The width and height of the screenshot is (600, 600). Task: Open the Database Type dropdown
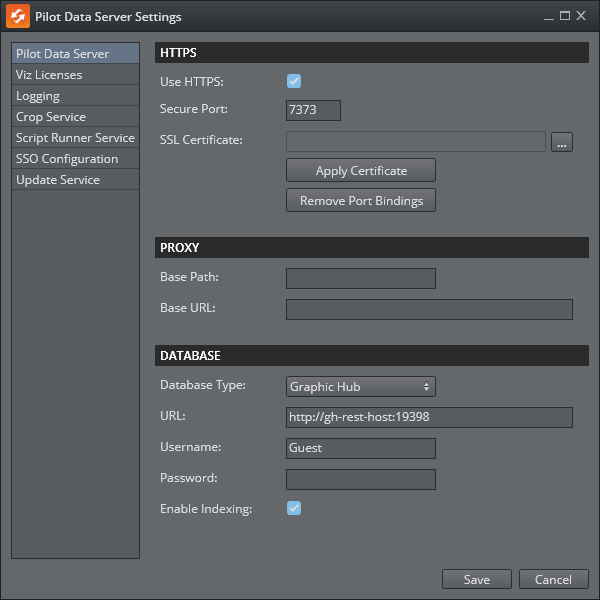pyautogui.click(x=360, y=386)
